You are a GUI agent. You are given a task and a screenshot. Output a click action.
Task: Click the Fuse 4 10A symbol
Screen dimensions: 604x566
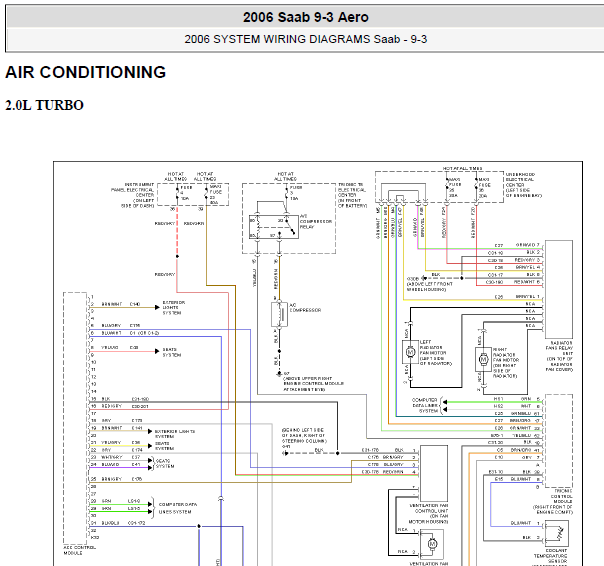click(x=178, y=194)
